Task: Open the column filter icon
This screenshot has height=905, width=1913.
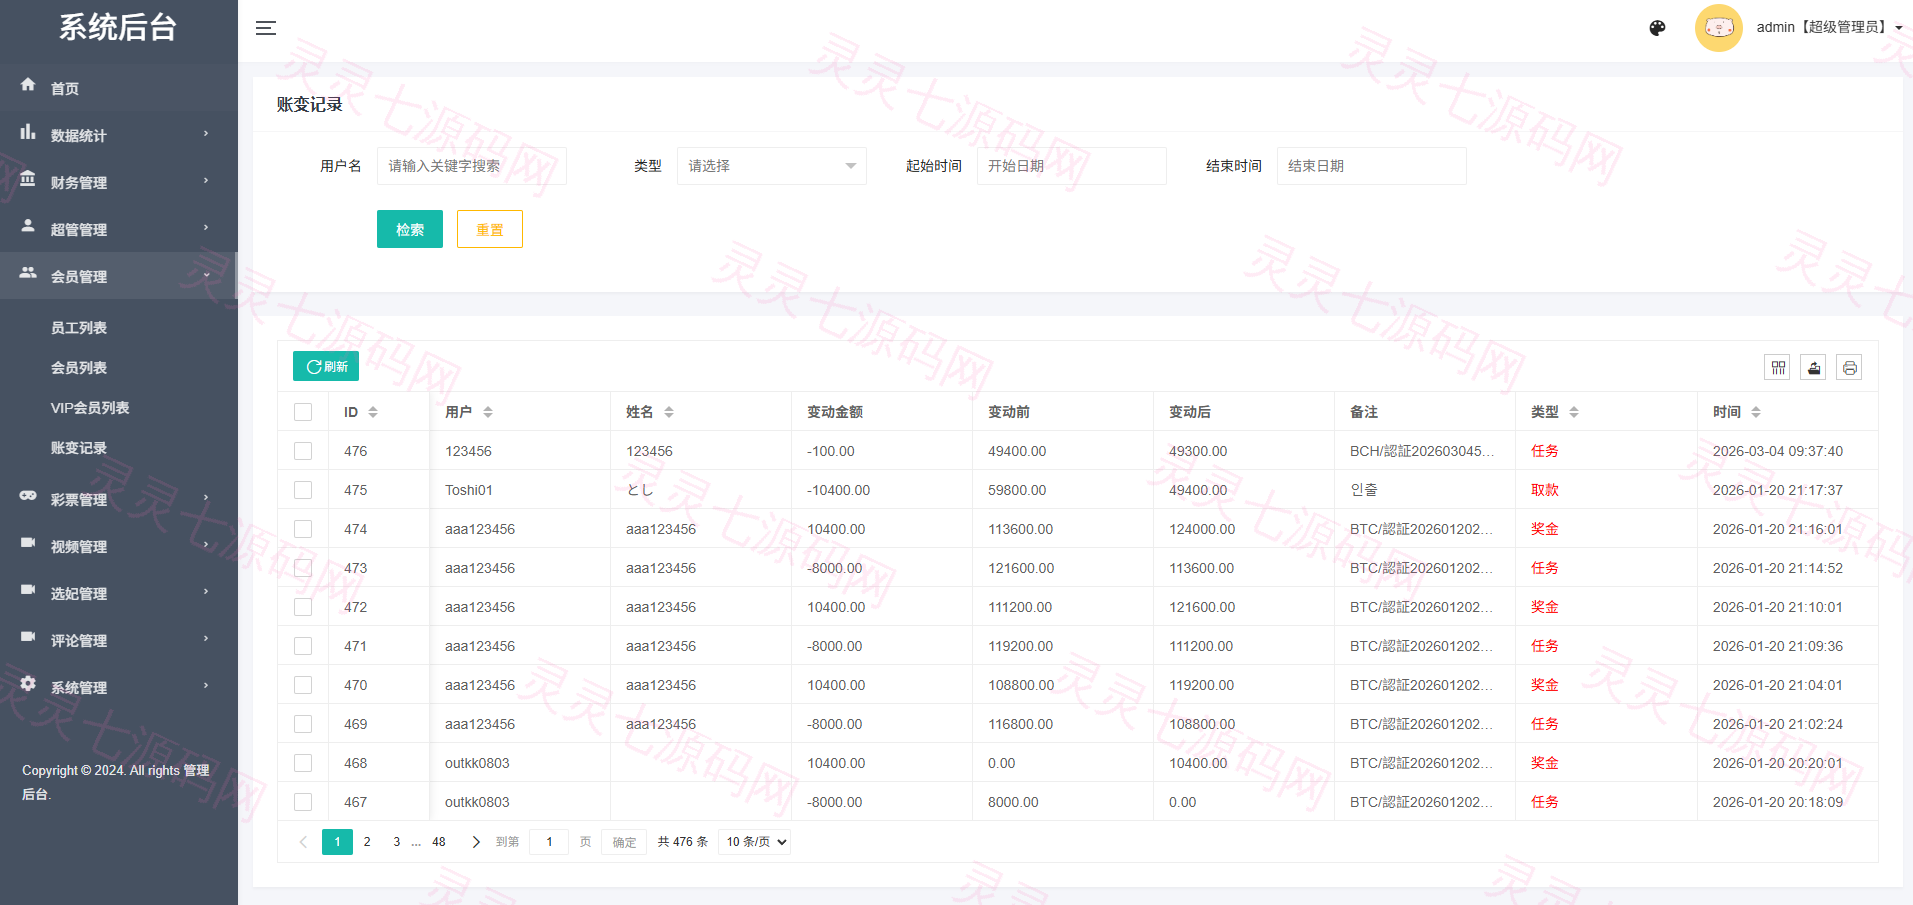Action: click(1778, 368)
